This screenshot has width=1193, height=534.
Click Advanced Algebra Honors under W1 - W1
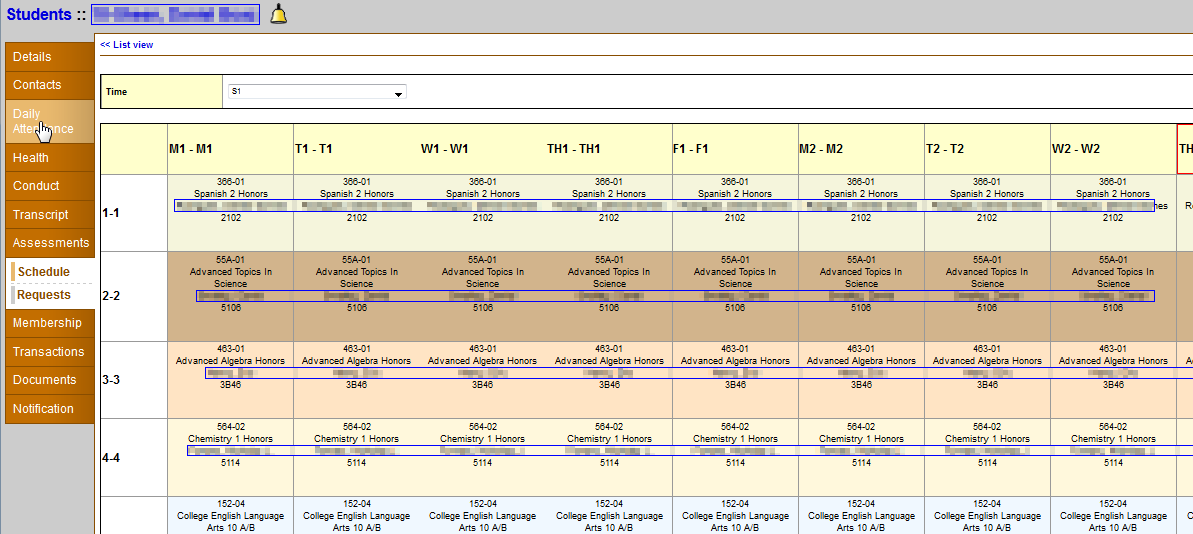pyautogui.click(x=482, y=361)
